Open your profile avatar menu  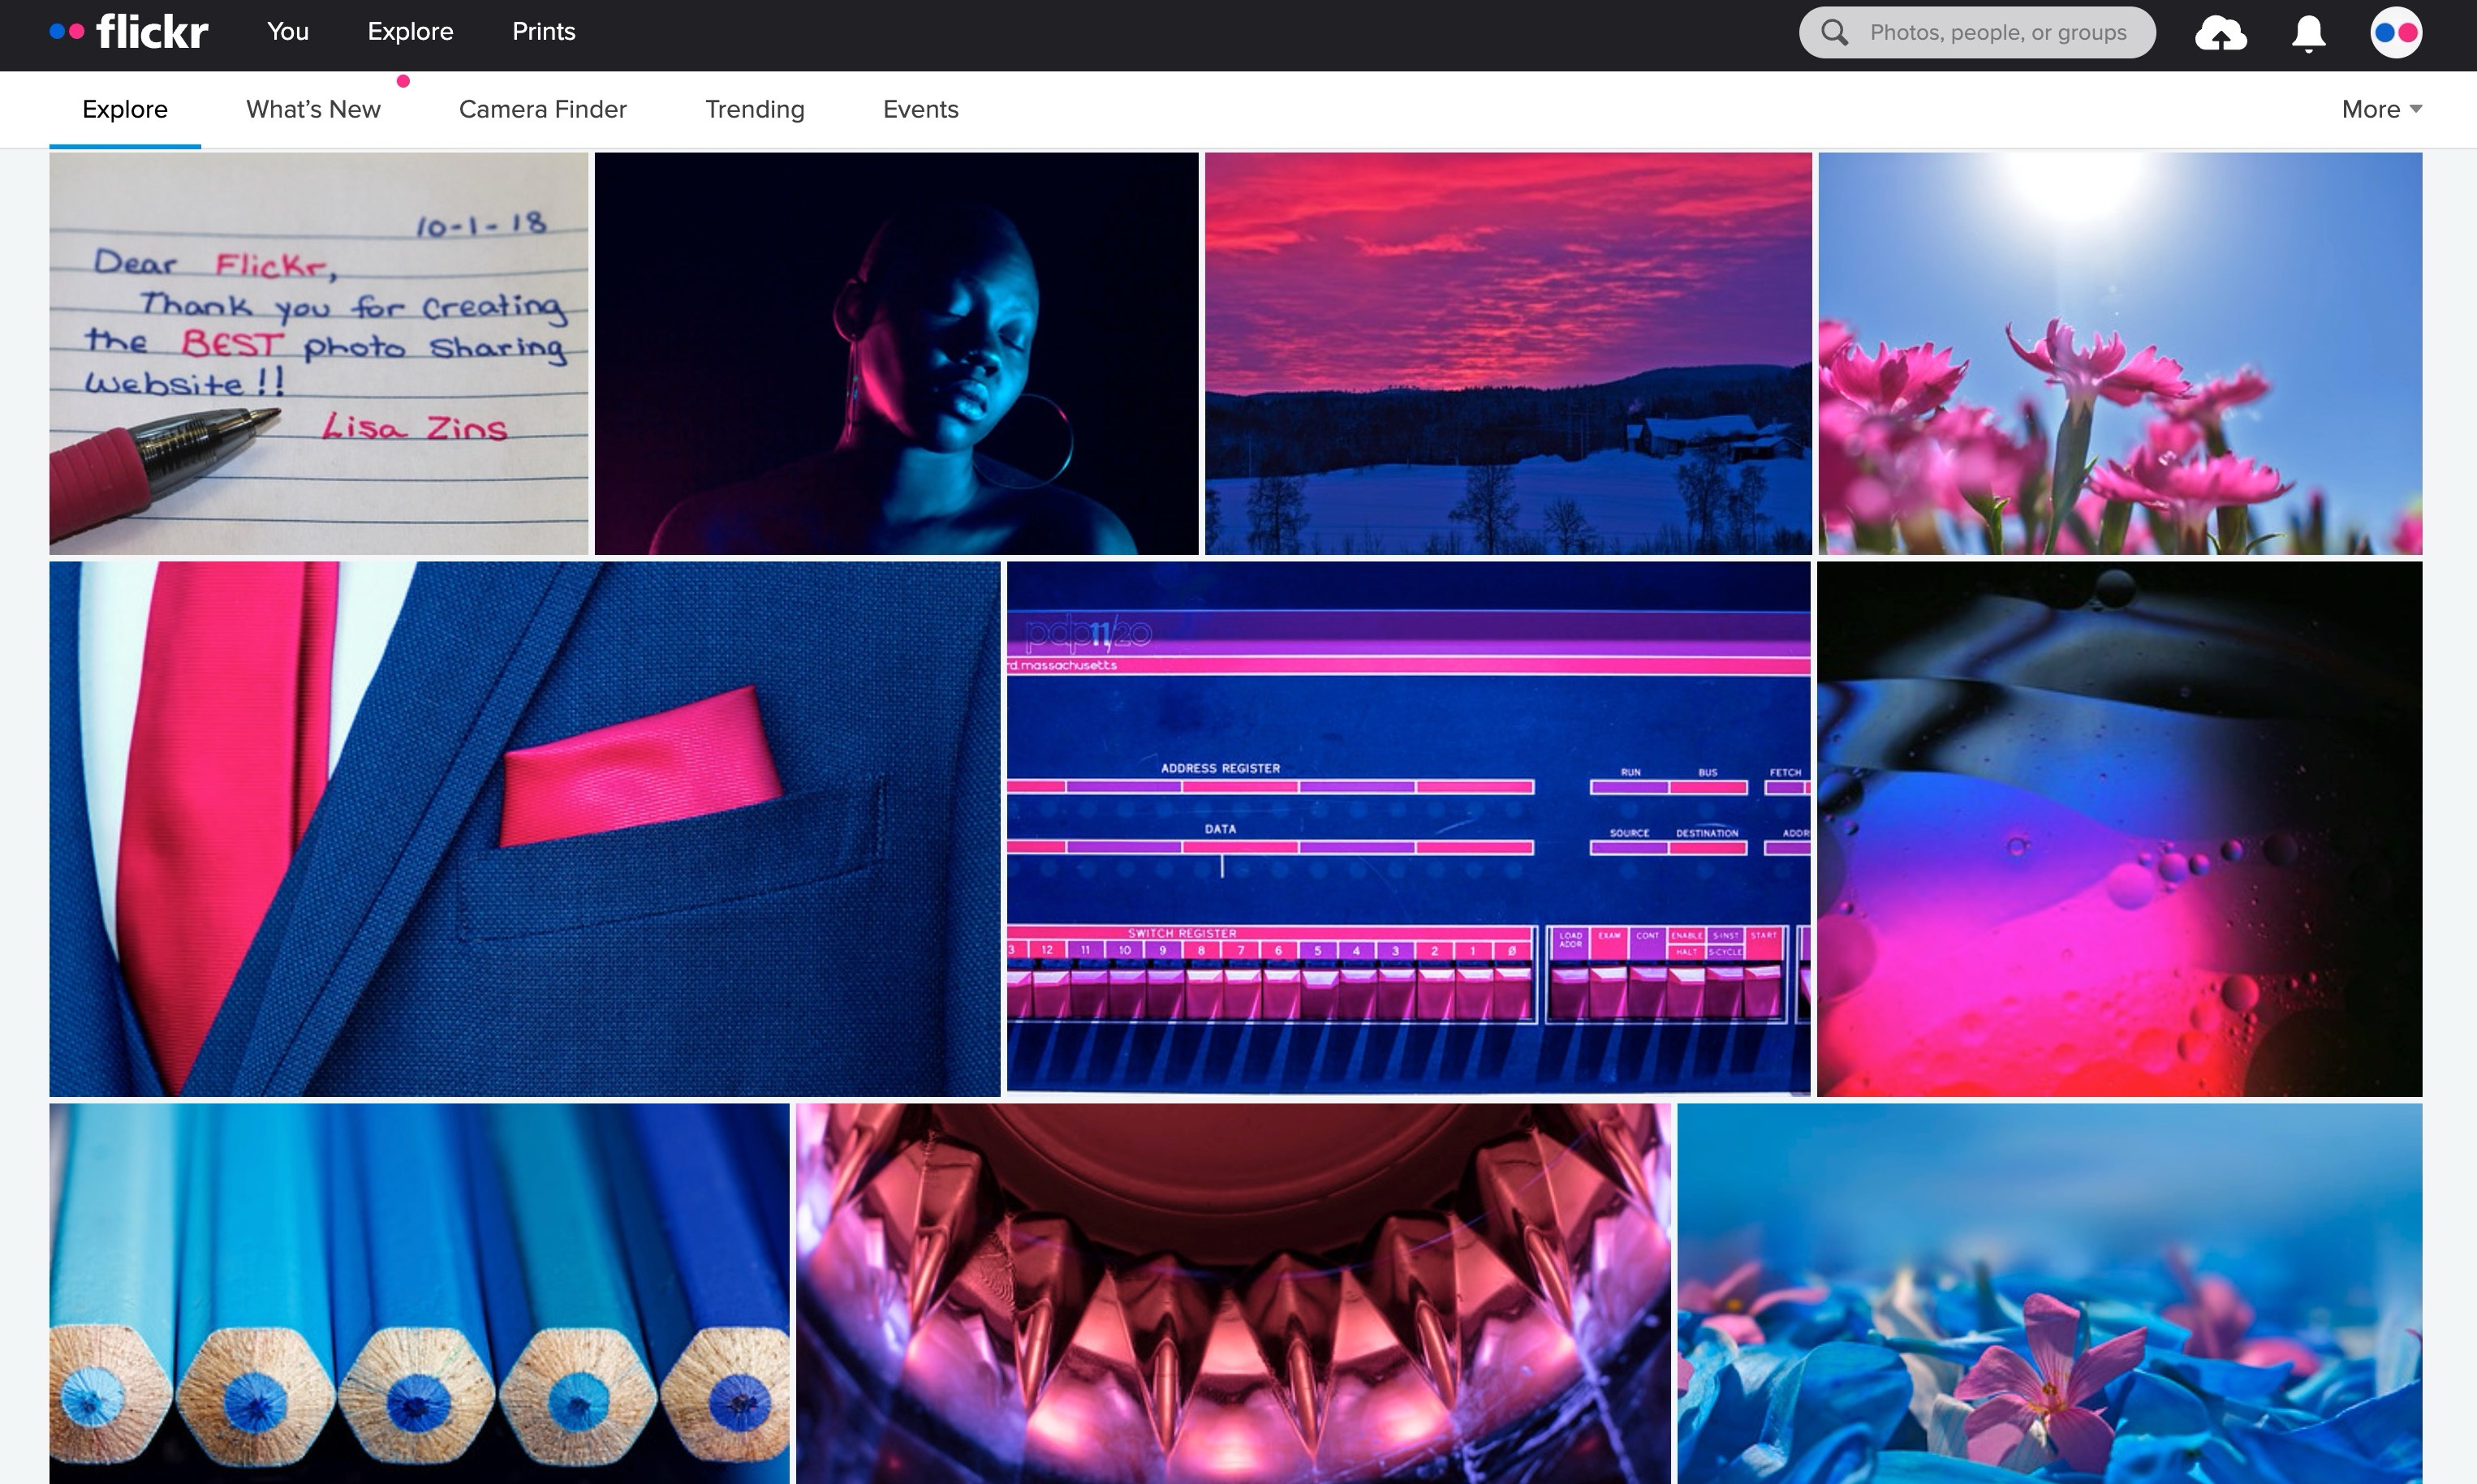click(x=2396, y=32)
